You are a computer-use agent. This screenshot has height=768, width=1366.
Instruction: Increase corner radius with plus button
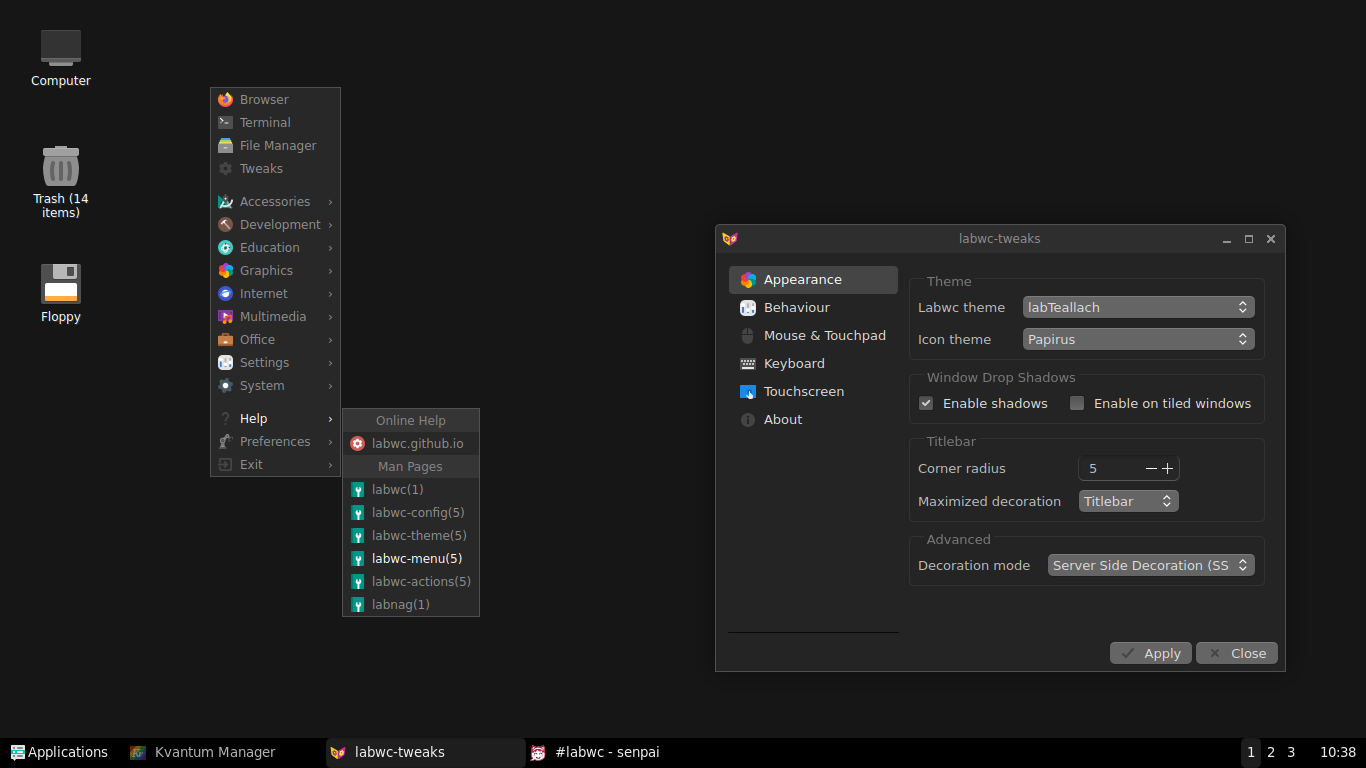coord(1167,469)
